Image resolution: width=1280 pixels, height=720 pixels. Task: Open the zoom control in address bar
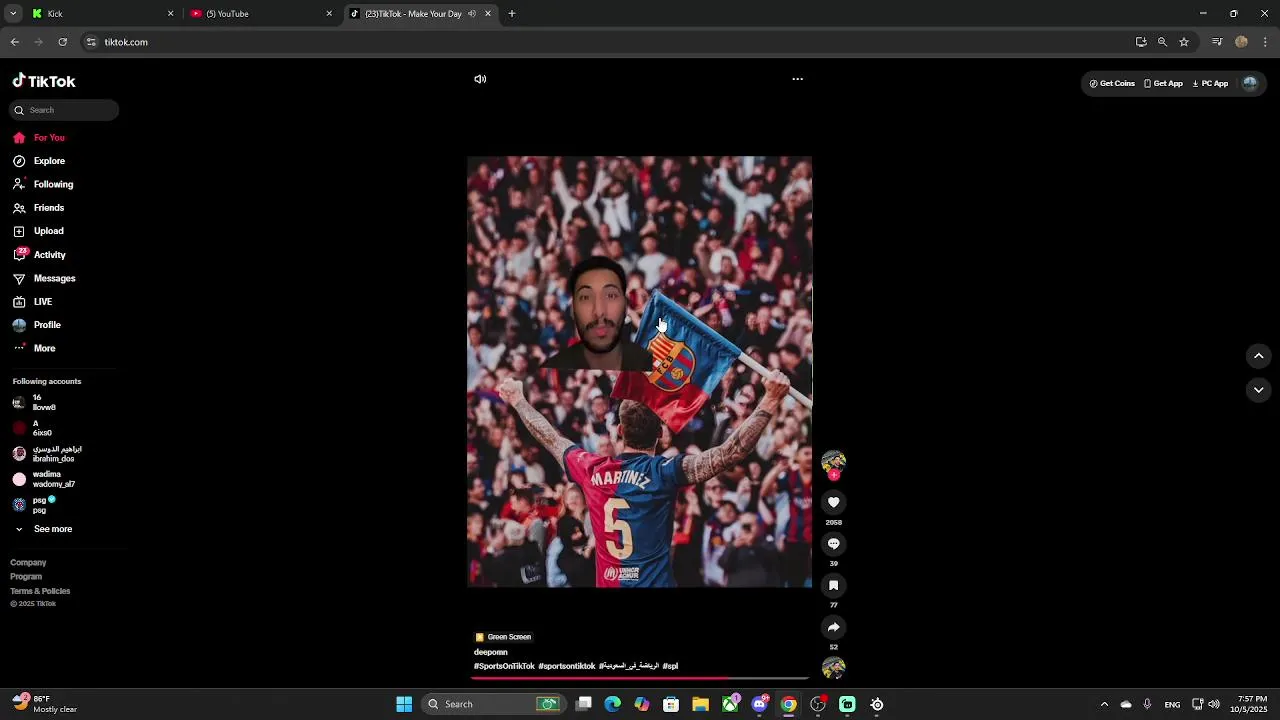pos(1162,42)
